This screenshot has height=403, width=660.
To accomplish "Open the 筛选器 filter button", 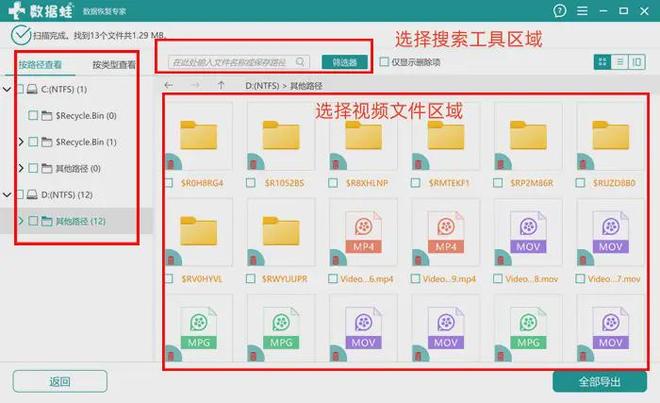I will (x=345, y=62).
